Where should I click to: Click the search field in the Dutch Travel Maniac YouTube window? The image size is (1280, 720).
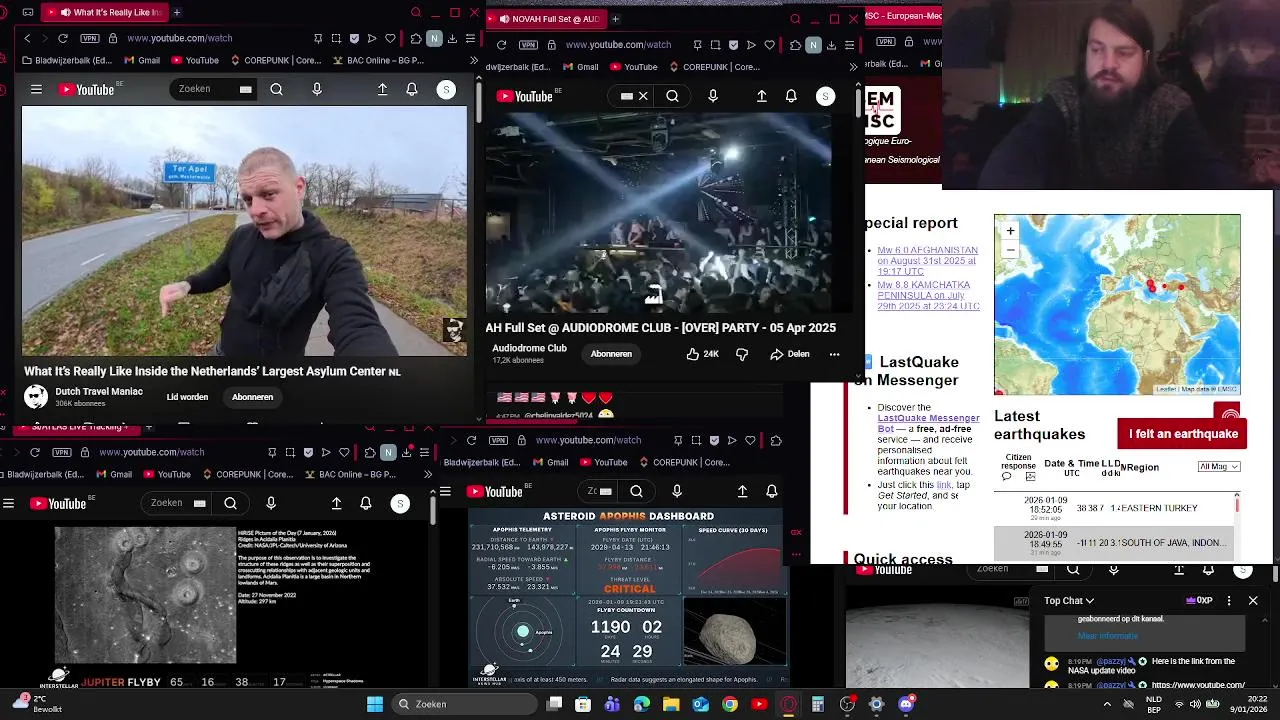coord(215,89)
